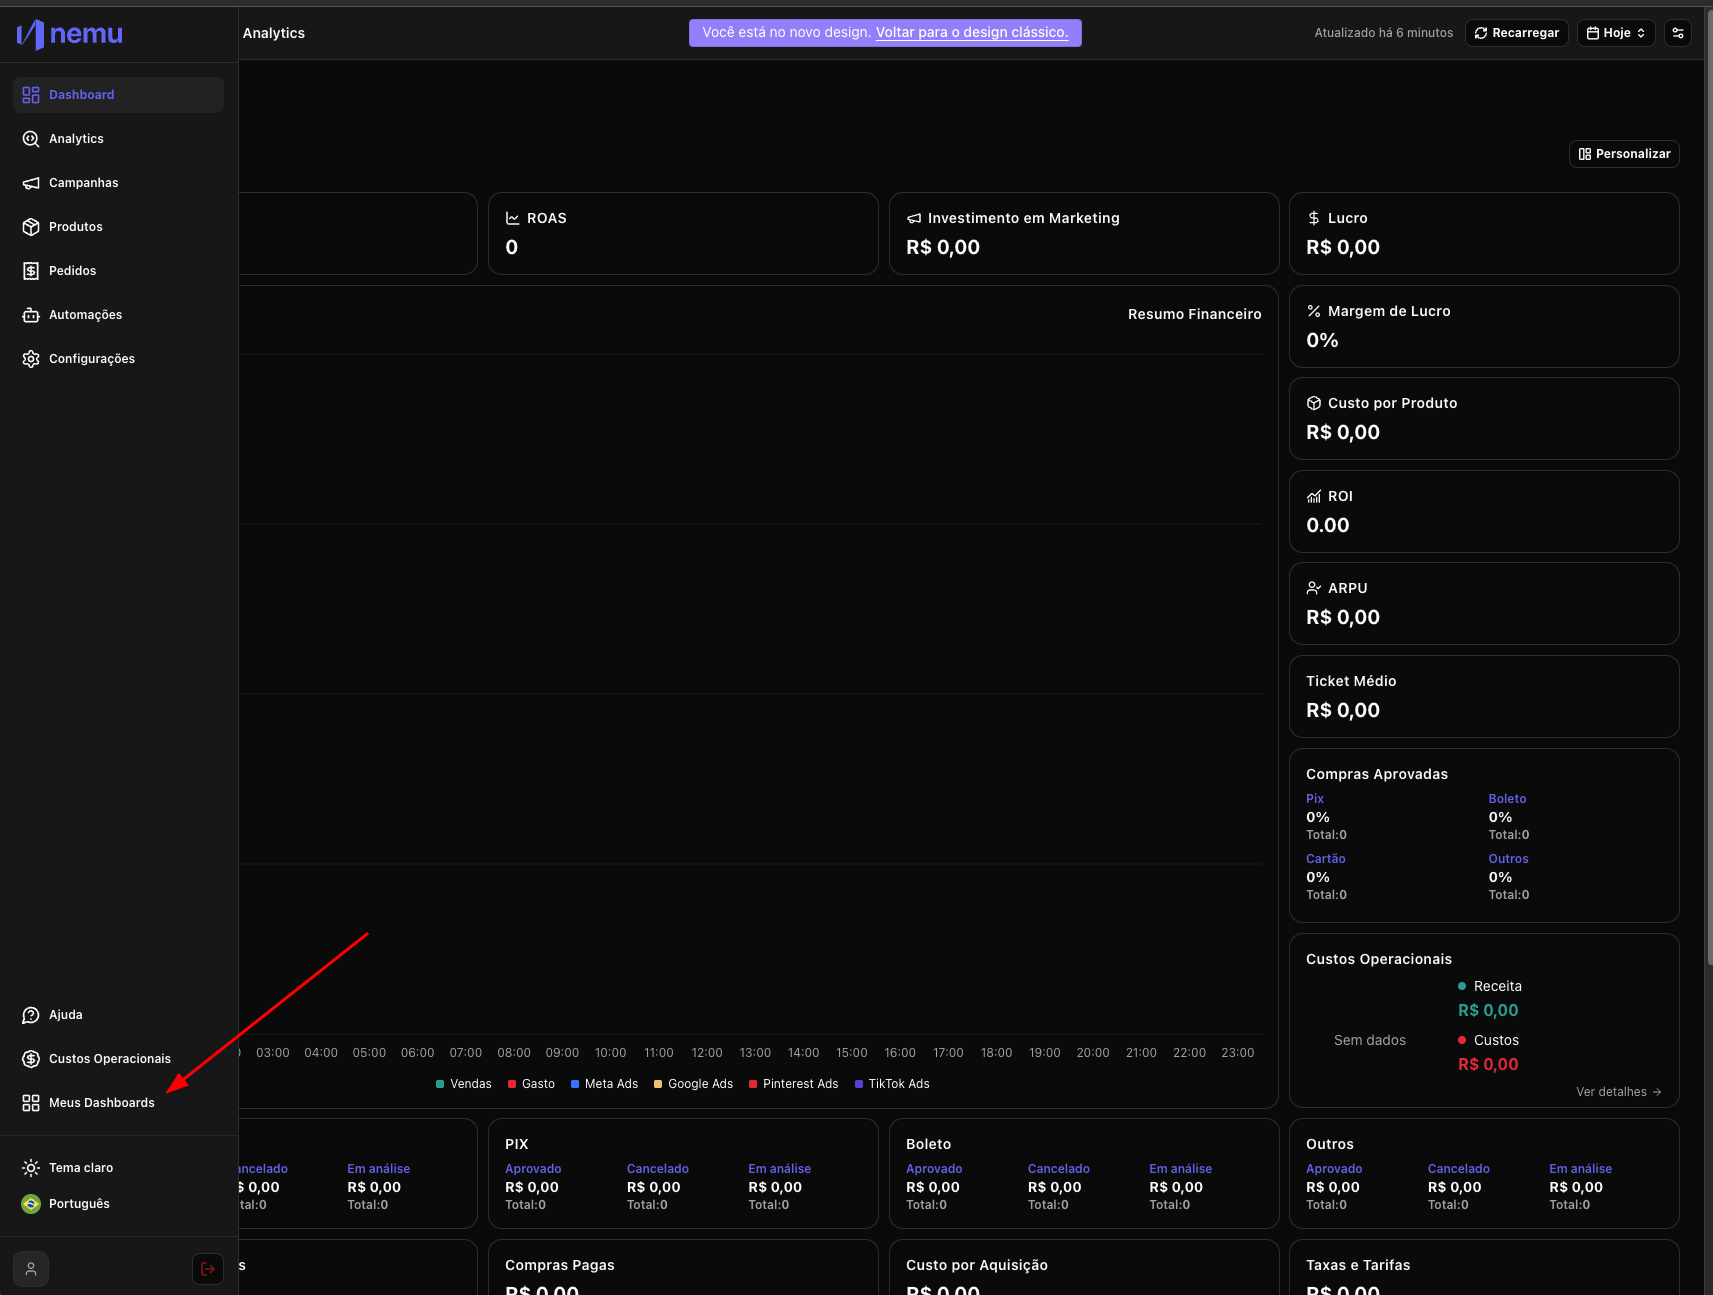Change language from Português

pyautogui.click(x=79, y=1204)
